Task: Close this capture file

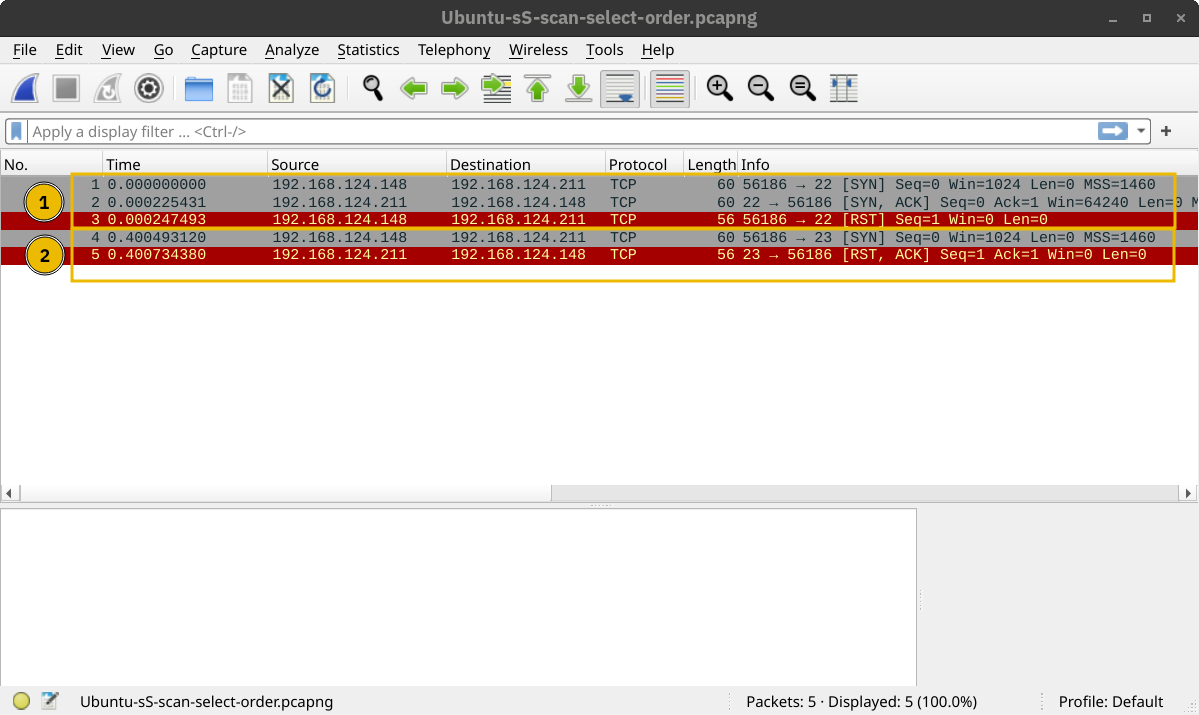Action: 281,88
